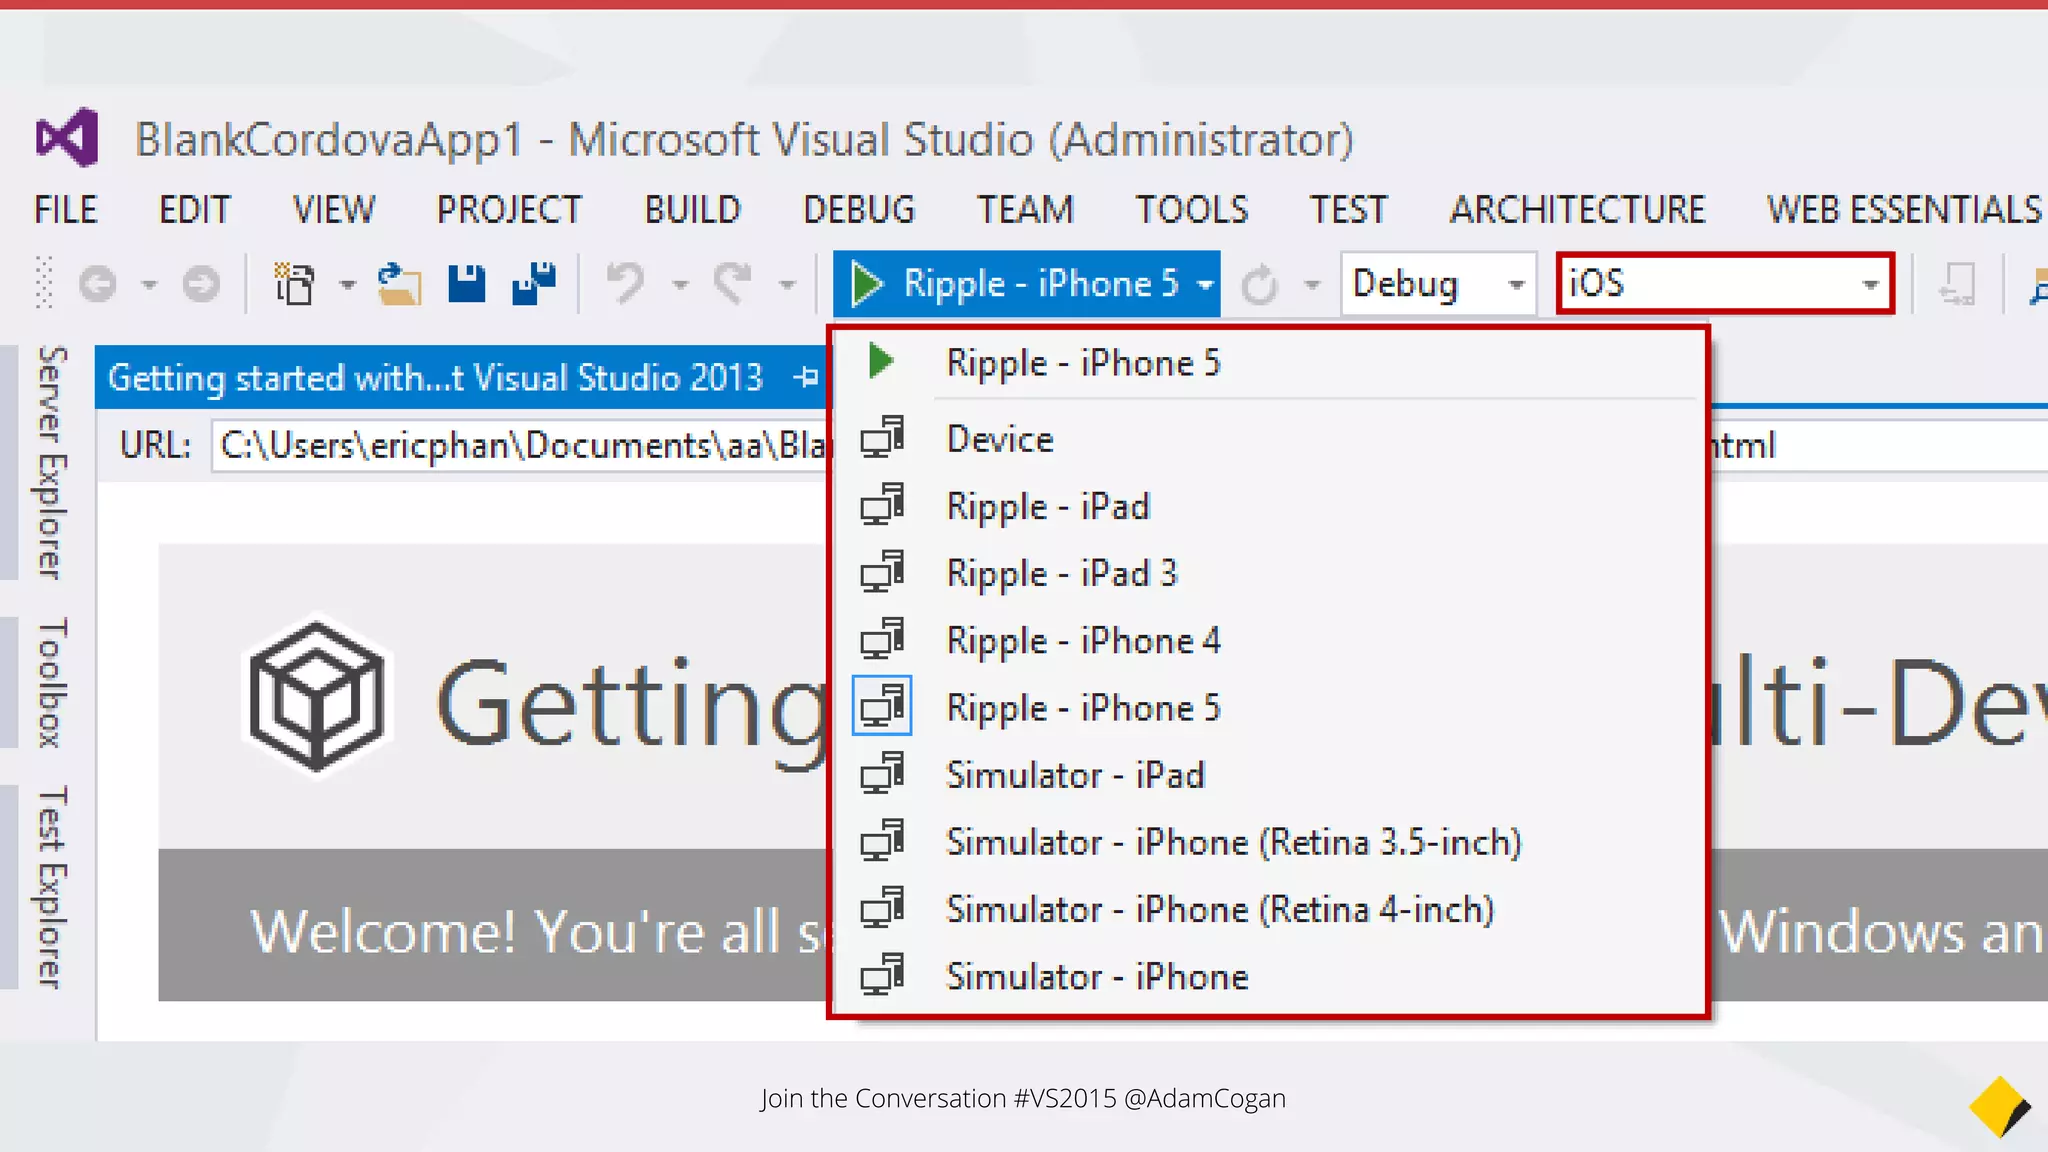The width and height of the screenshot is (2048, 1152).
Task: Open the VIEW menu
Action: pos(334,209)
